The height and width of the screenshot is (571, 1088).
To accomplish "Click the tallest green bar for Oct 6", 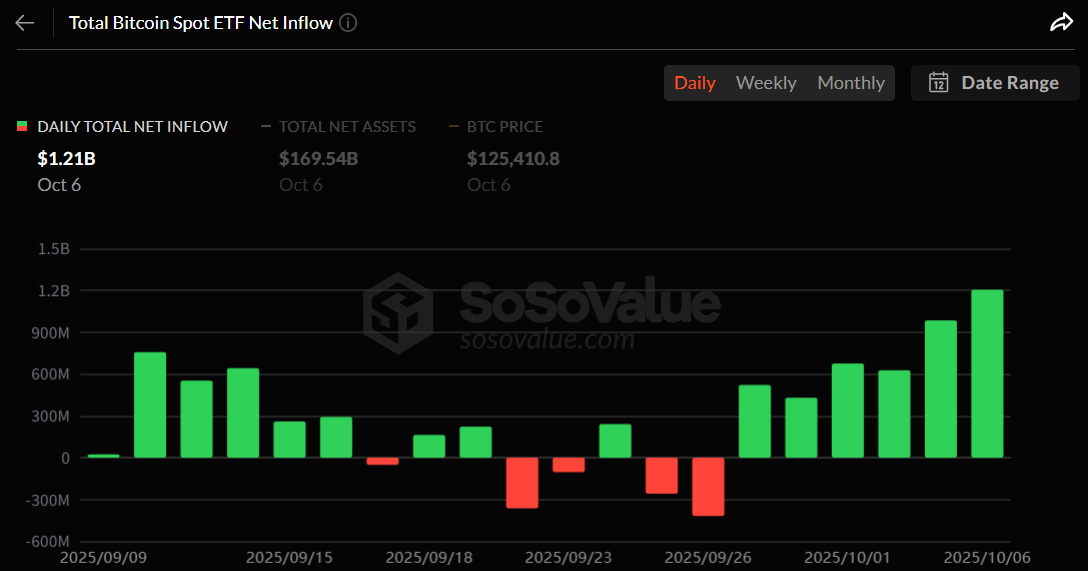I will tap(987, 373).
